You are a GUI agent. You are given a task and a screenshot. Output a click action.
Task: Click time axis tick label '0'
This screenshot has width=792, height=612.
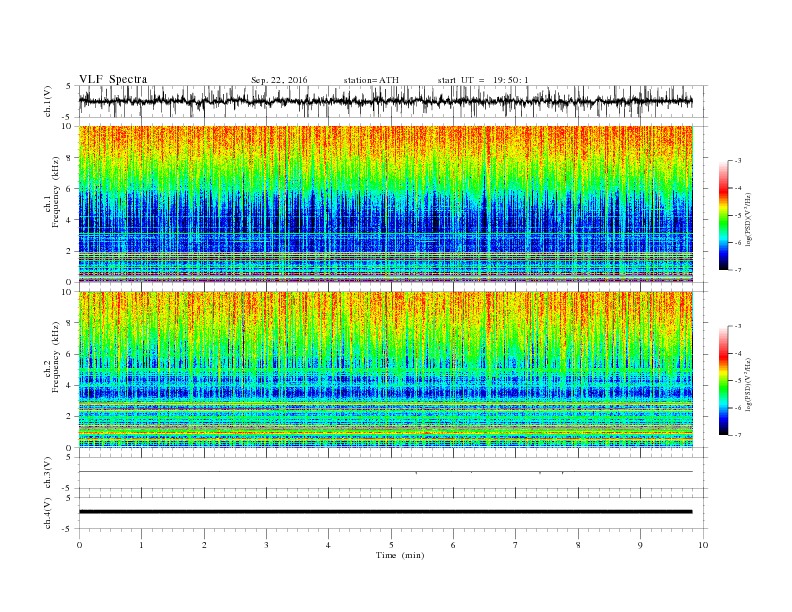pyautogui.click(x=79, y=545)
